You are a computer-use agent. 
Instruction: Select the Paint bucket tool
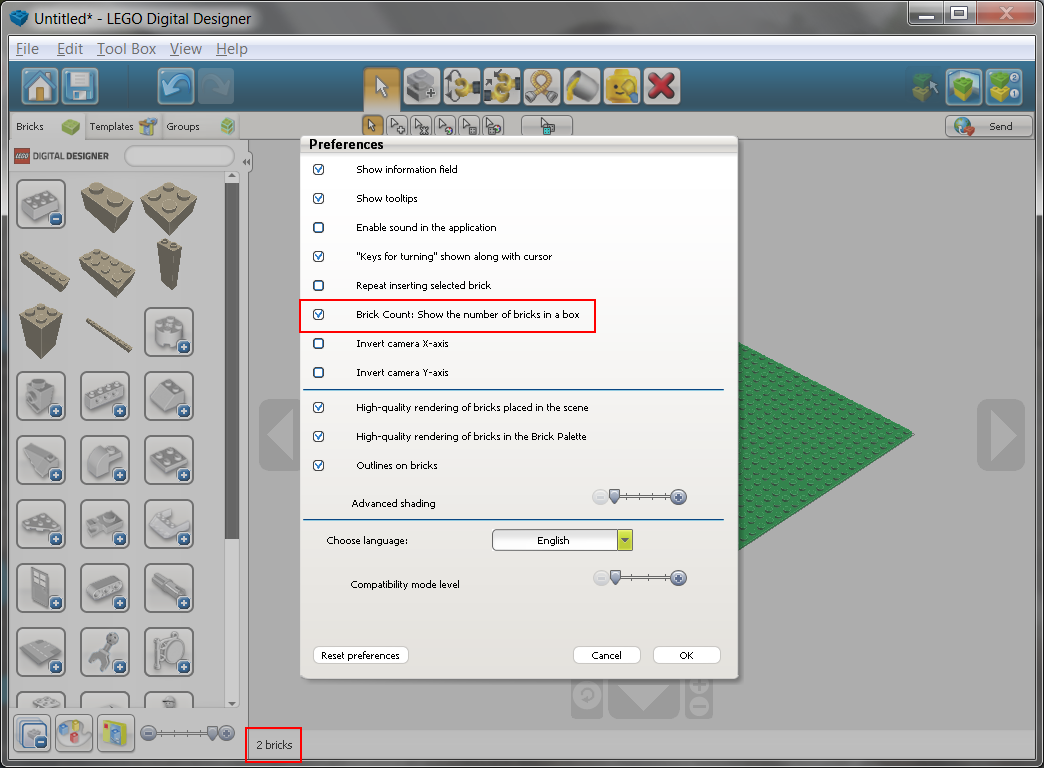tap(581, 87)
